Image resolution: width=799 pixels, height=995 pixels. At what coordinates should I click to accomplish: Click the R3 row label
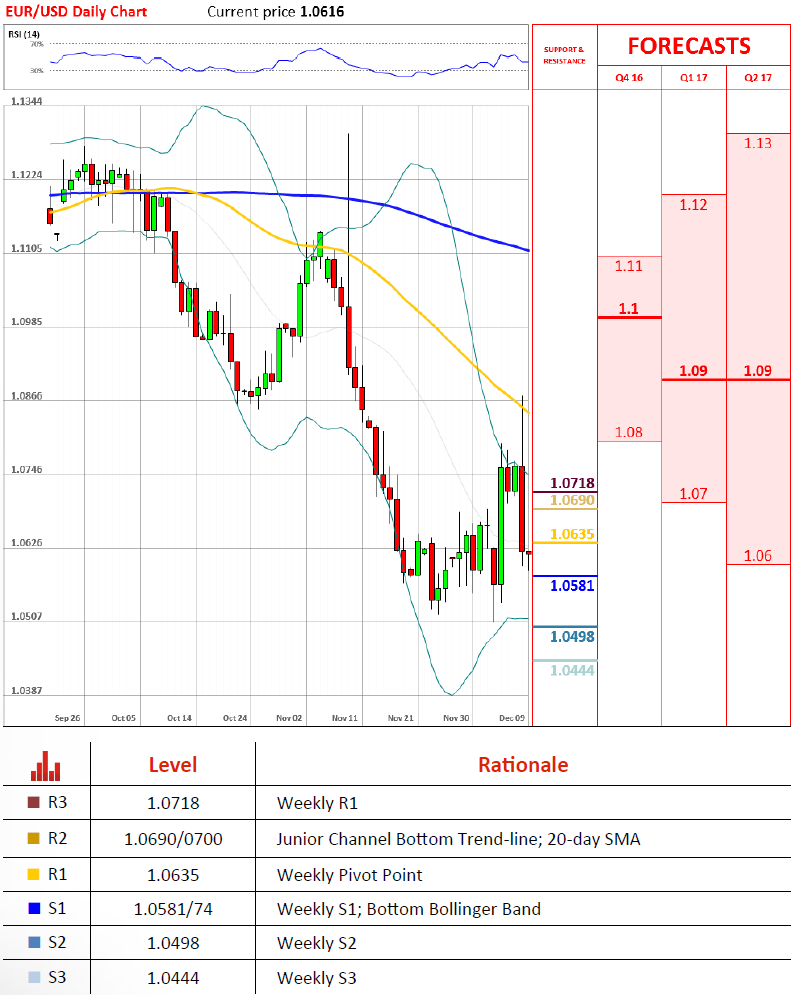[57, 803]
